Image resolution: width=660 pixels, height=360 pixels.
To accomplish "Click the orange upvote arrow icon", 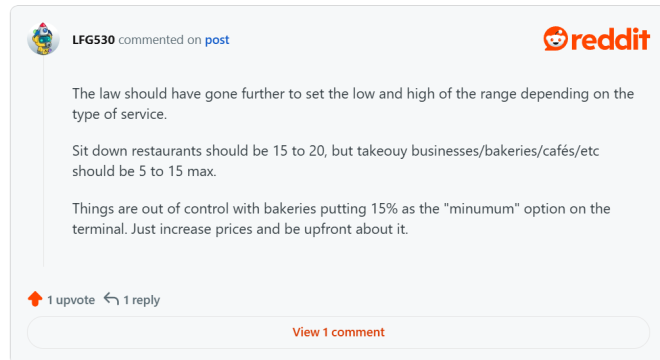I will [35, 299].
